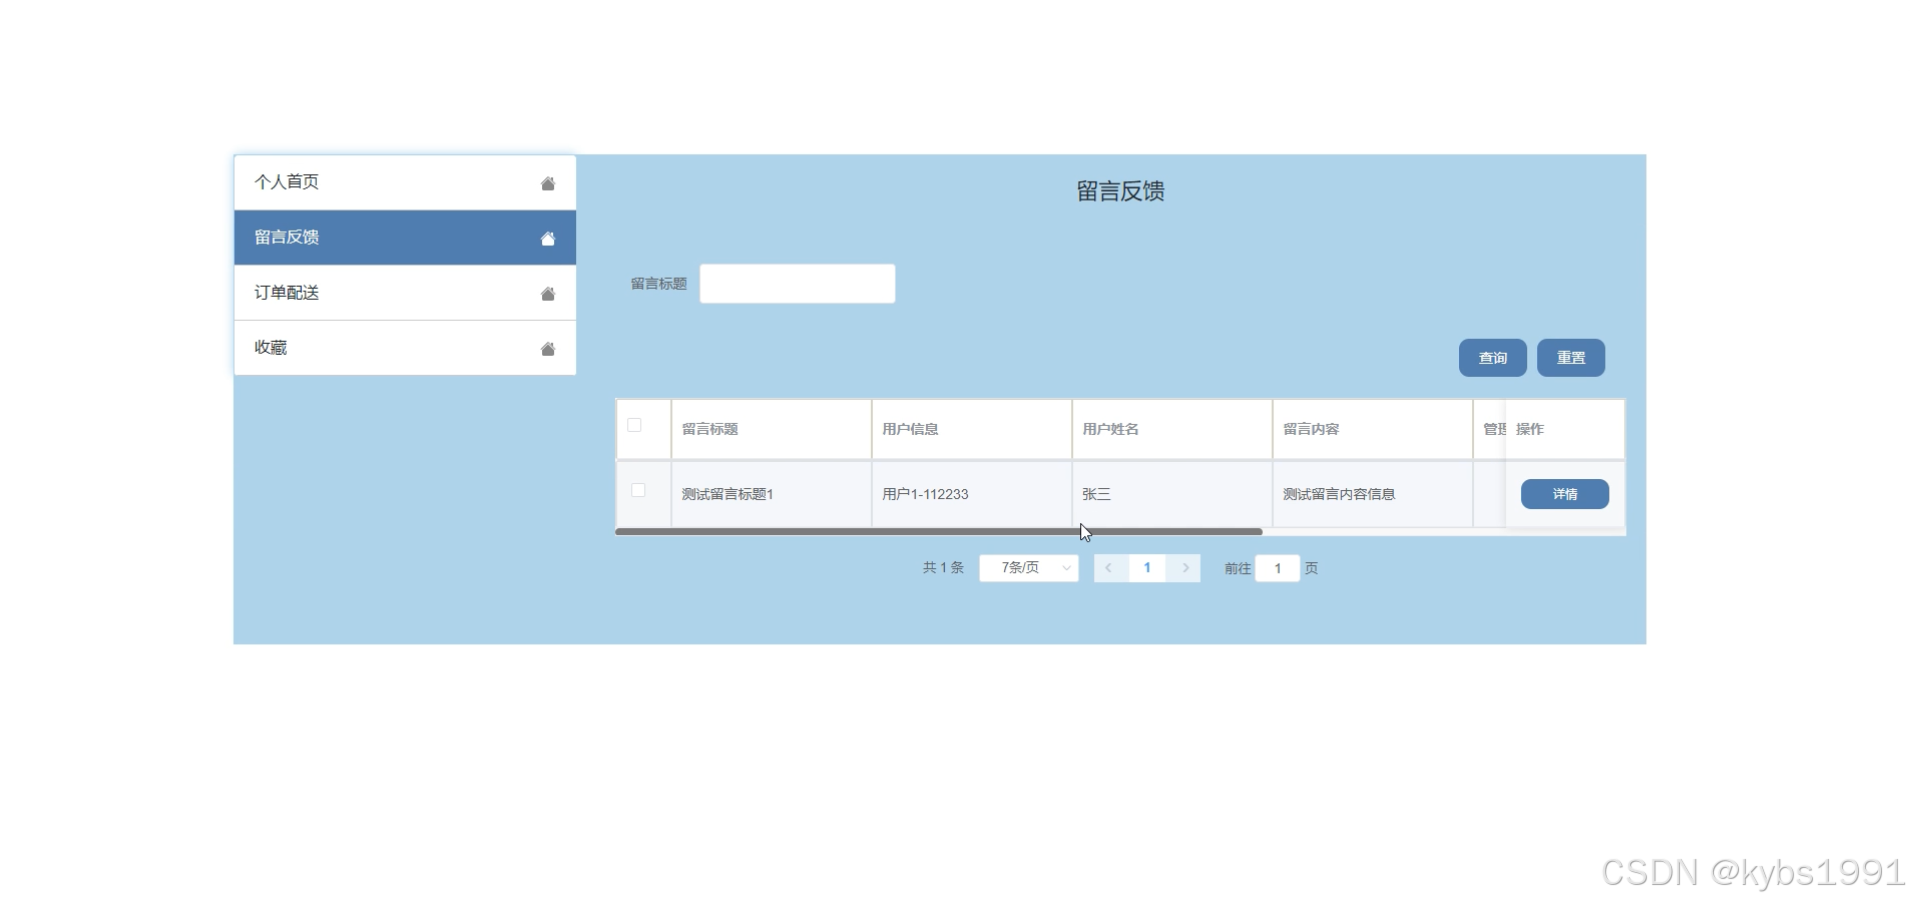Go to previous page arrow
This screenshot has width=1910, height=904.
pos(1109,568)
